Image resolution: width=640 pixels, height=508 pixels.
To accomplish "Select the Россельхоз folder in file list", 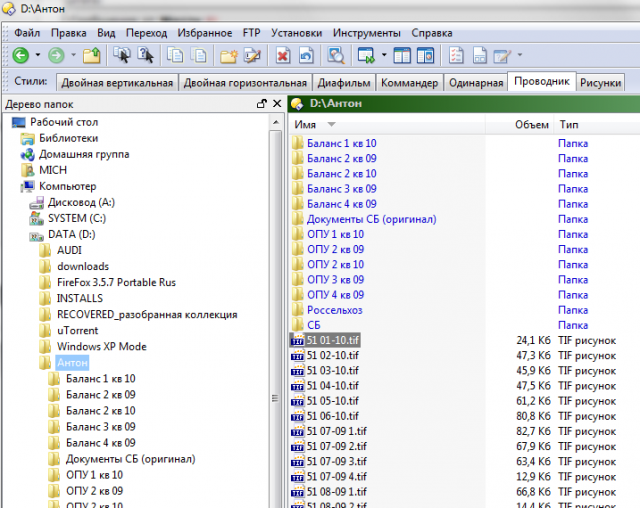I will coord(335,310).
